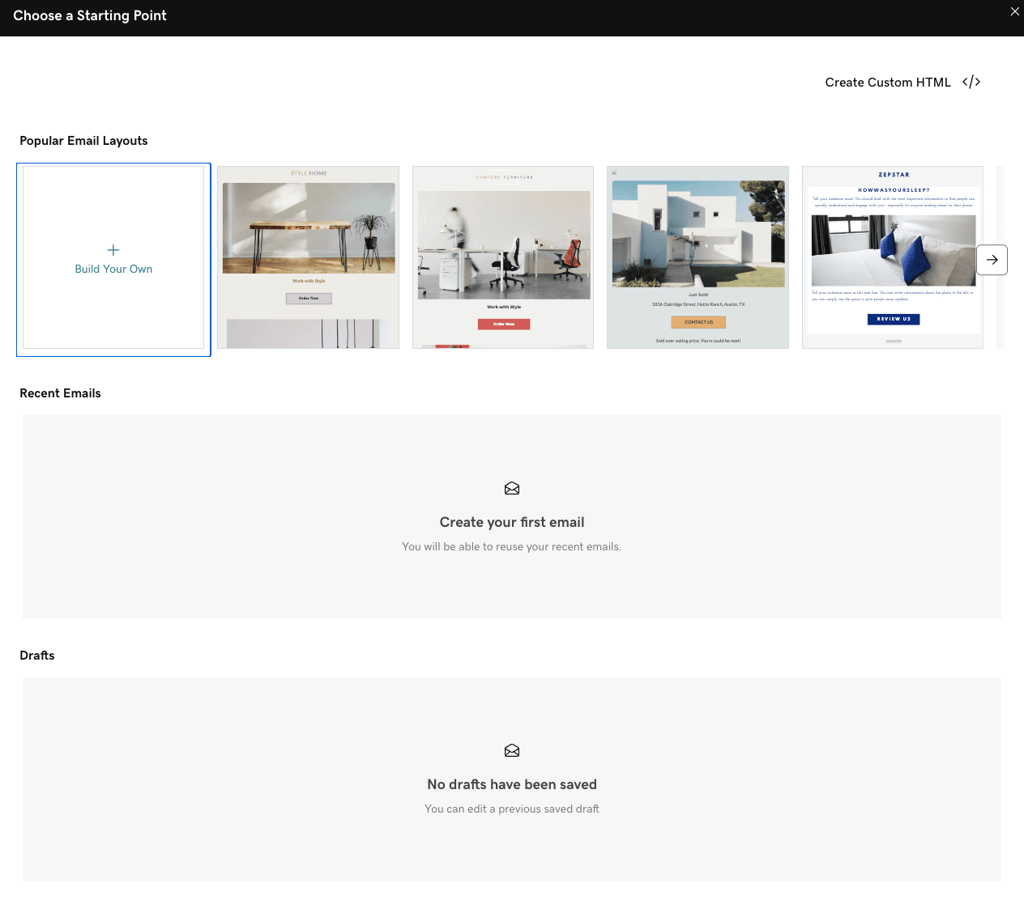Click the Drafts heading
1024x900 pixels.
point(37,655)
